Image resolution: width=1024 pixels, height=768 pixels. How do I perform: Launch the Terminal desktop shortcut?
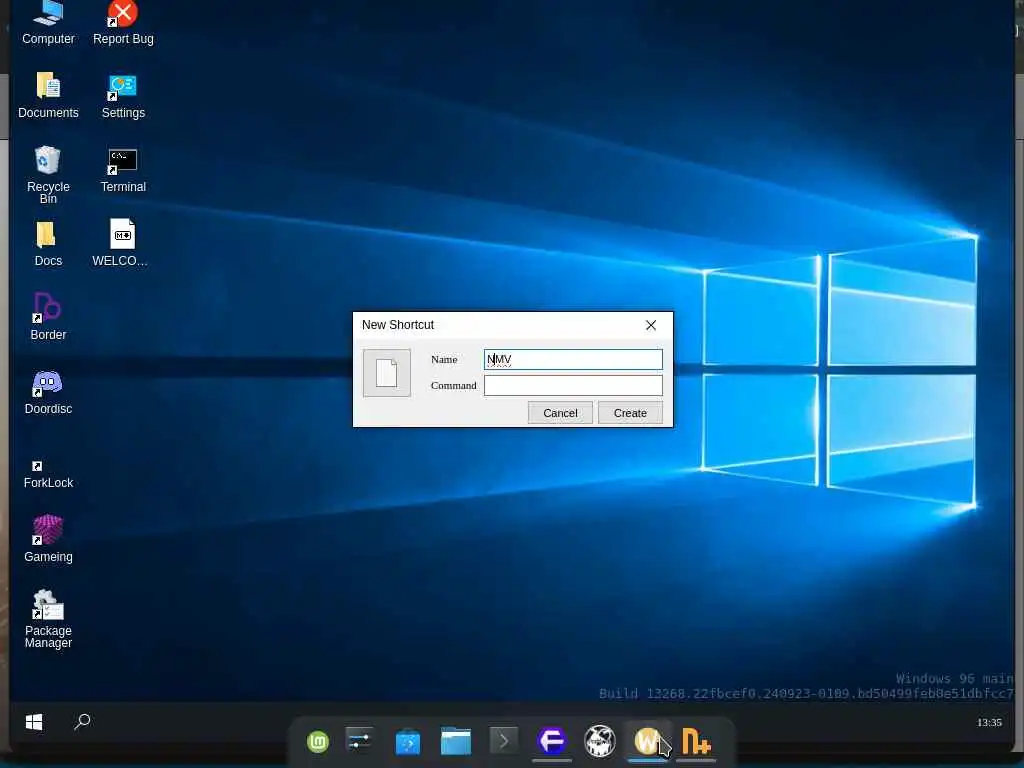point(123,170)
